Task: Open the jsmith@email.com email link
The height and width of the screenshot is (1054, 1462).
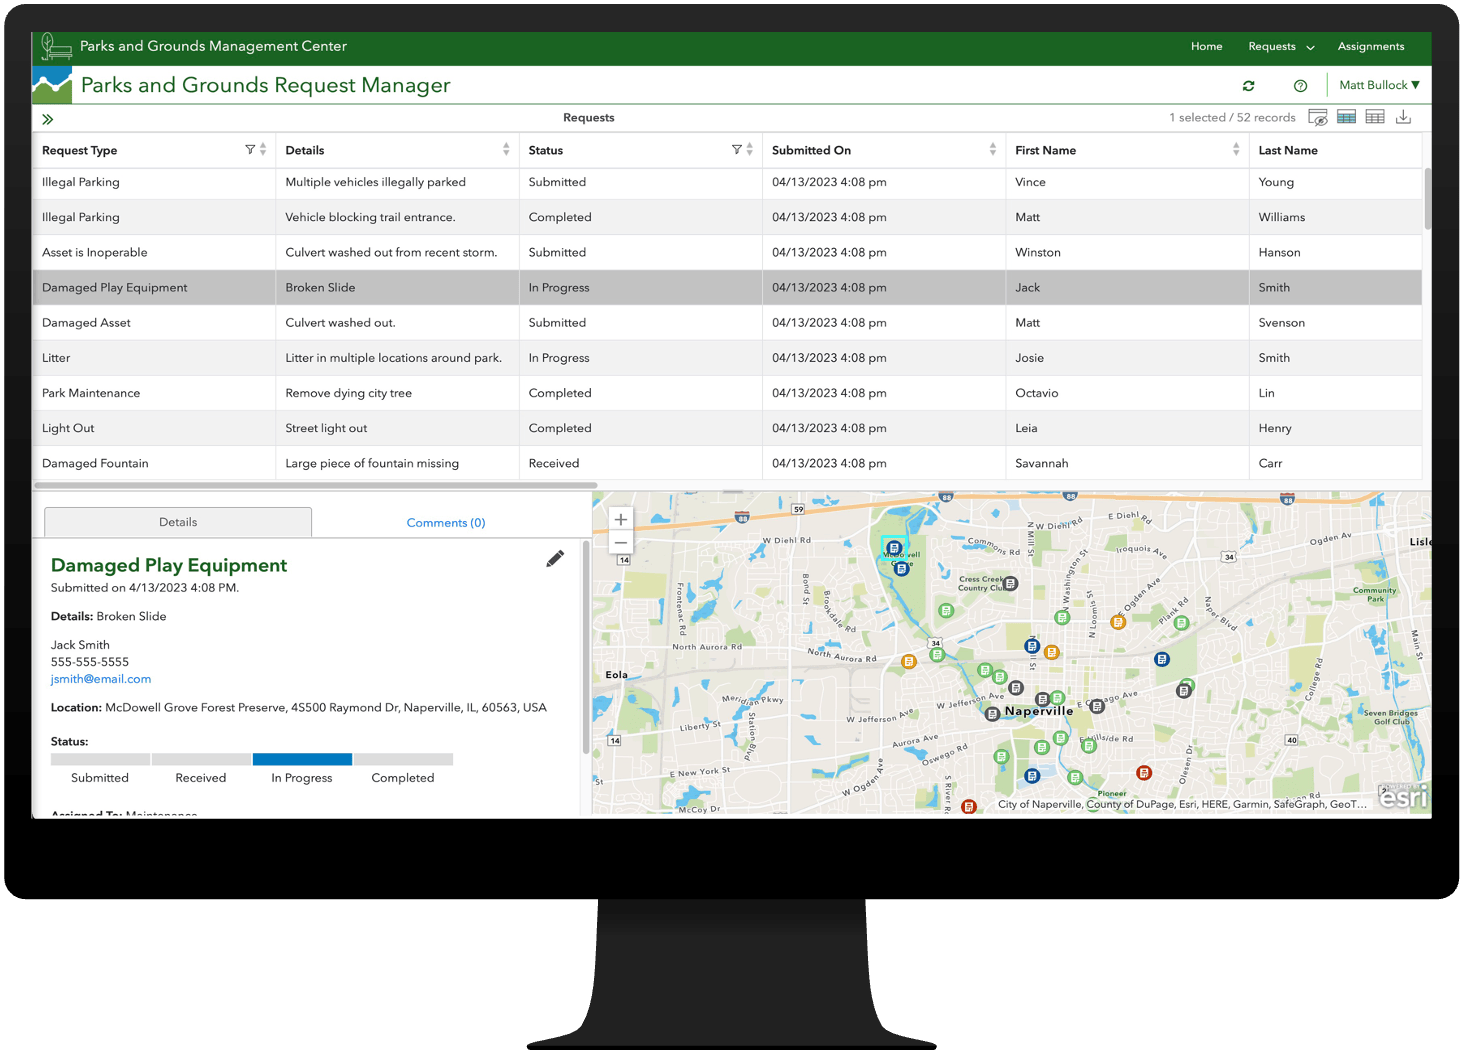Action: [100, 679]
